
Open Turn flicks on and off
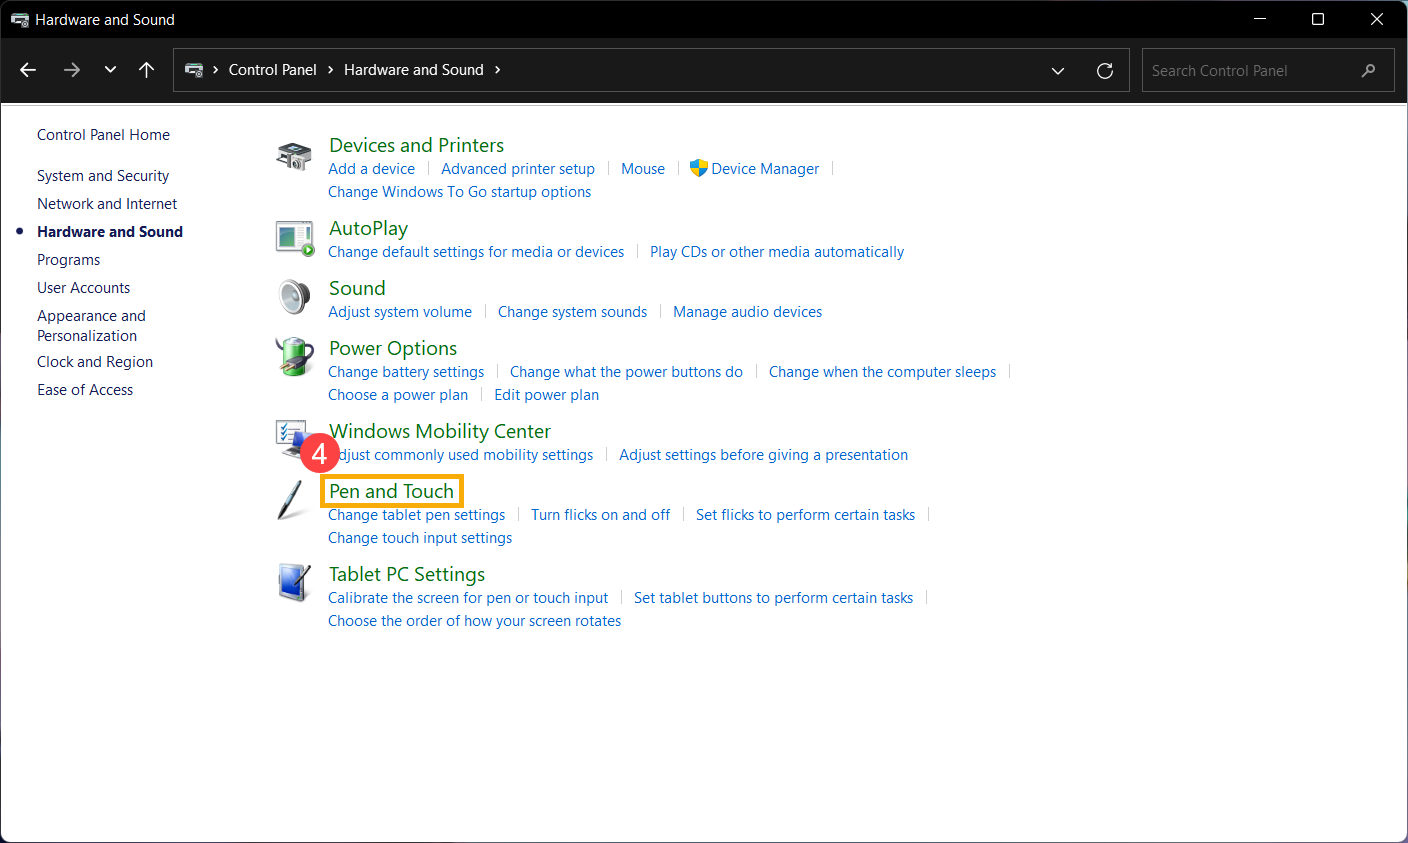(x=600, y=515)
